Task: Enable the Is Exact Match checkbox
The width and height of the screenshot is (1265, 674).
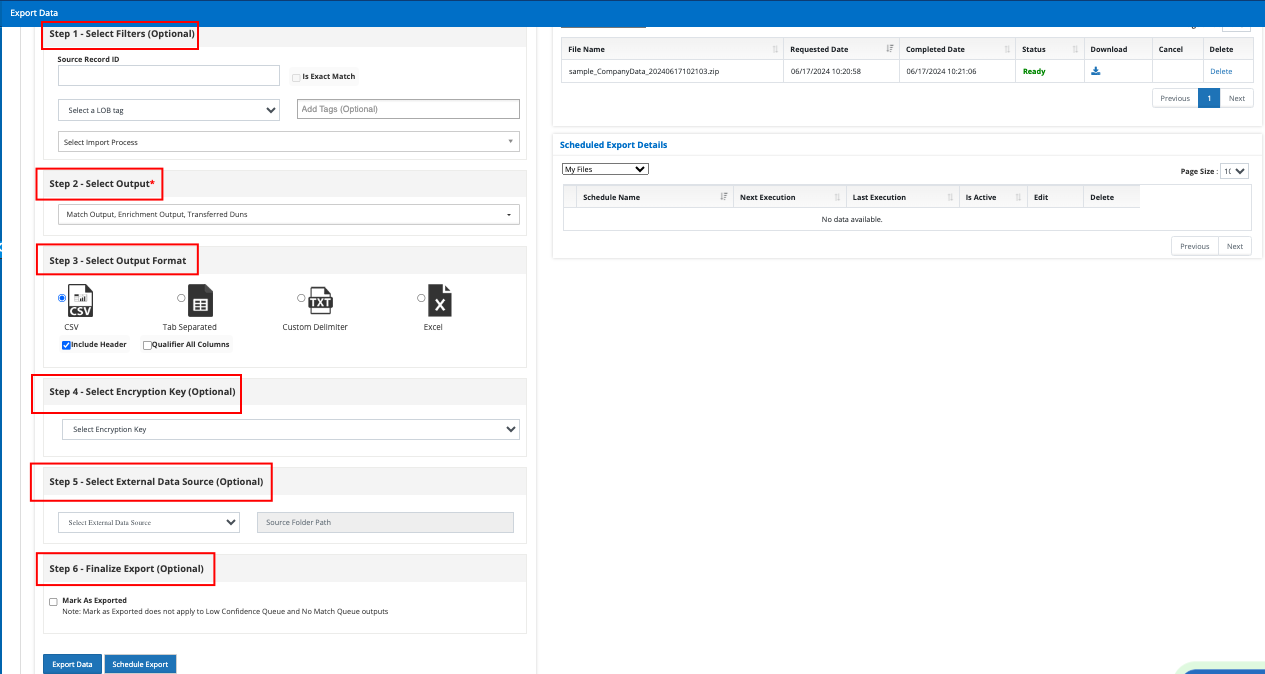Action: pyautogui.click(x=296, y=77)
